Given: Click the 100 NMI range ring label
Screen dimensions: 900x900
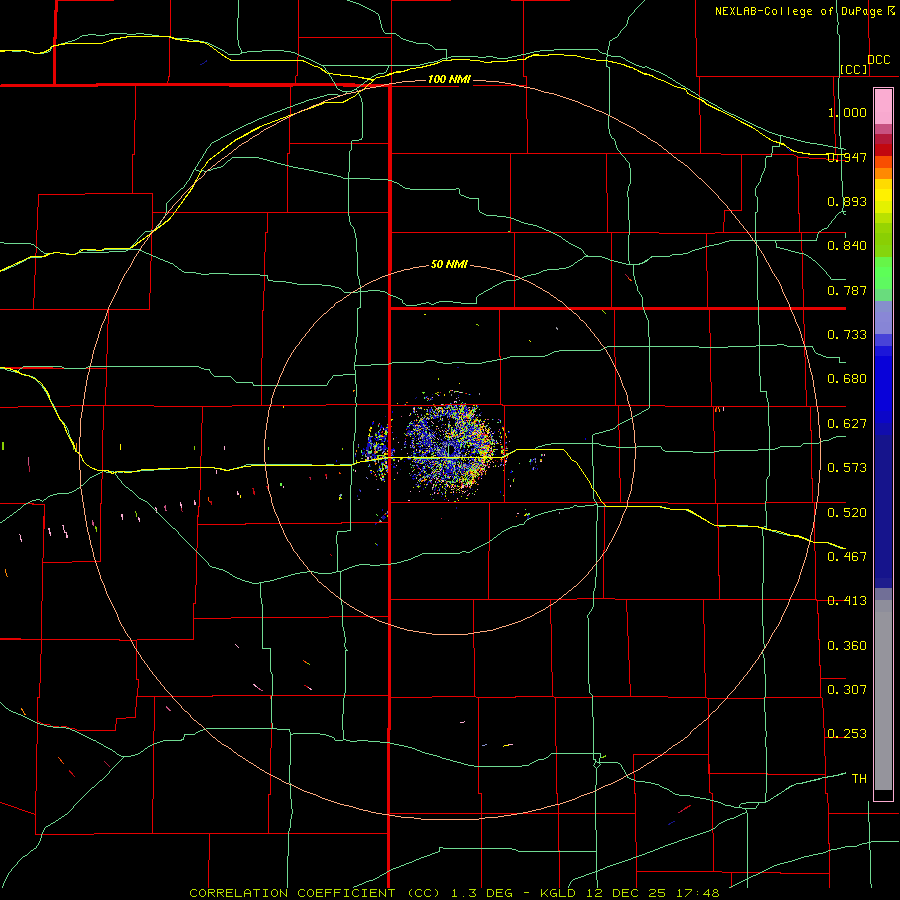Looking at the screenshot, I should click(x=449, y=79).
